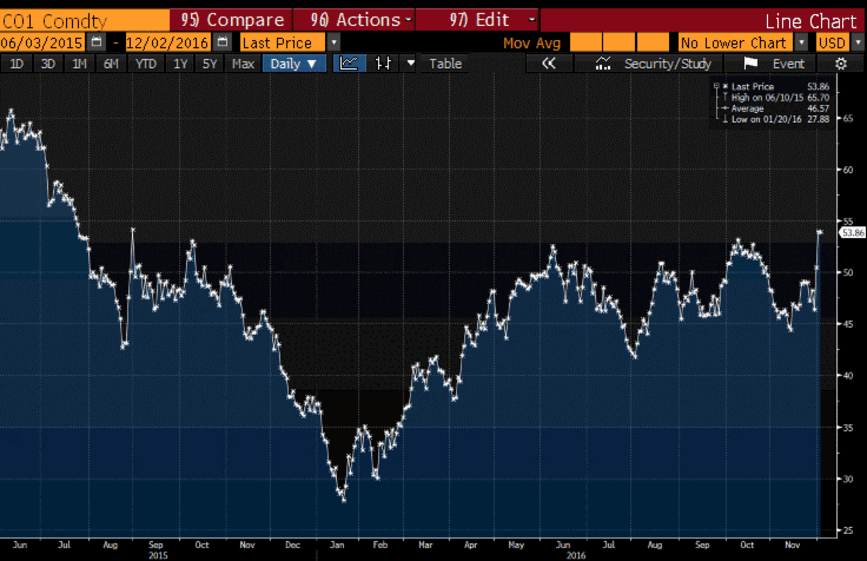Click the CO1 Comdty security field

click(85, 20)
